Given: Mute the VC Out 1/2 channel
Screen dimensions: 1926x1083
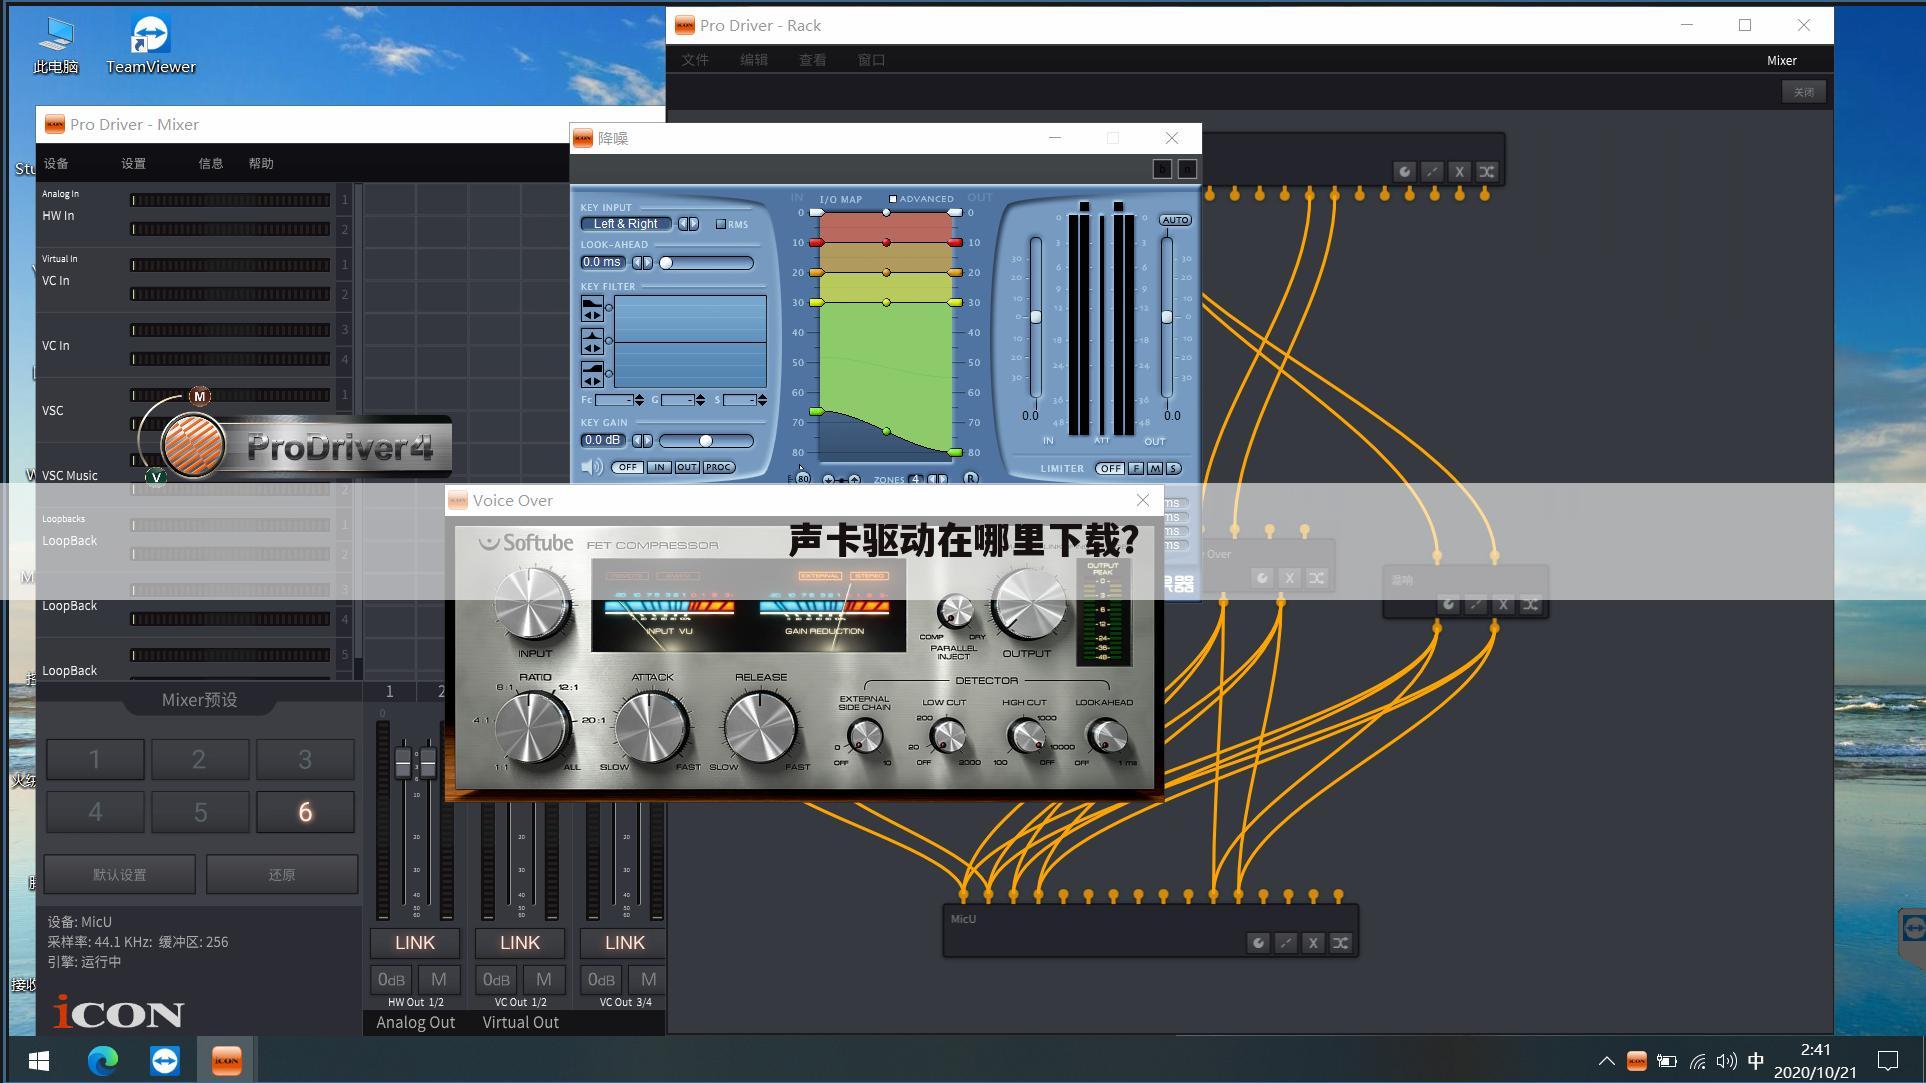Looking at the screenshot, I should (544, 980).
